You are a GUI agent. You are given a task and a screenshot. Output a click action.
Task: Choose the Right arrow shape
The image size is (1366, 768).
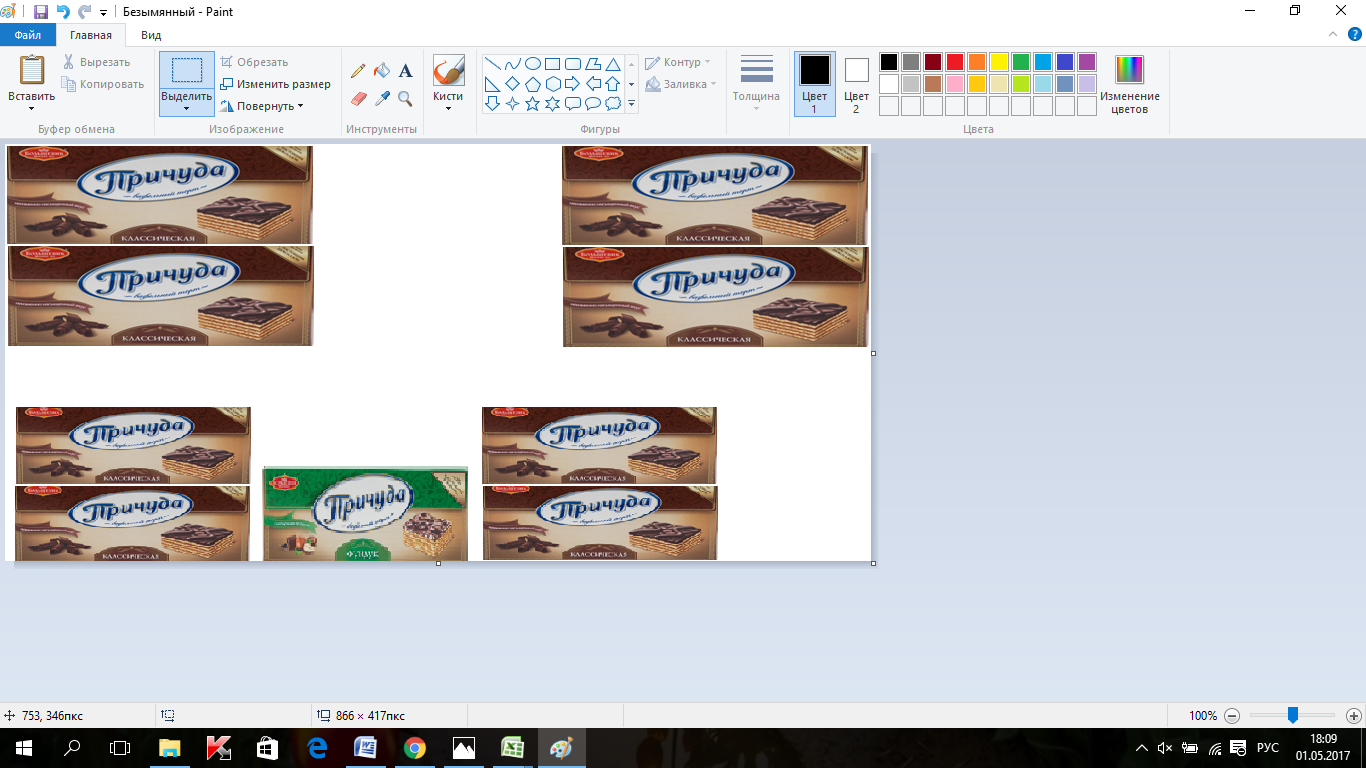pyautogui.click(x=573, y=84)
